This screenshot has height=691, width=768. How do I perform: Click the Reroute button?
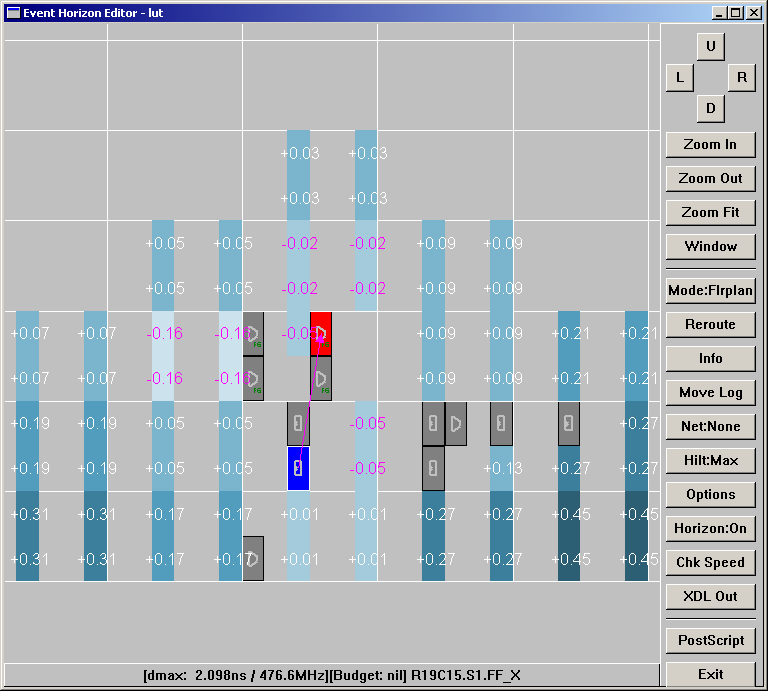[x=710, y=325]
